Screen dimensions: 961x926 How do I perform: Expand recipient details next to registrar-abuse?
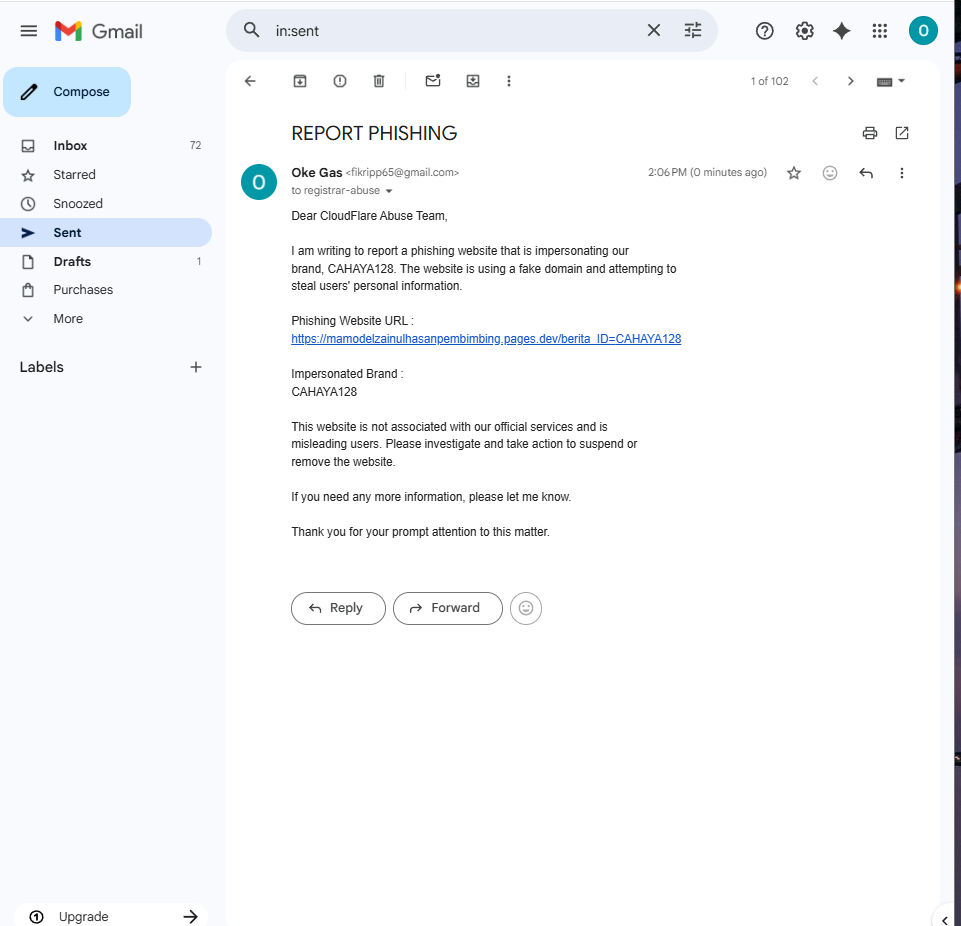[x=389, y=191]
